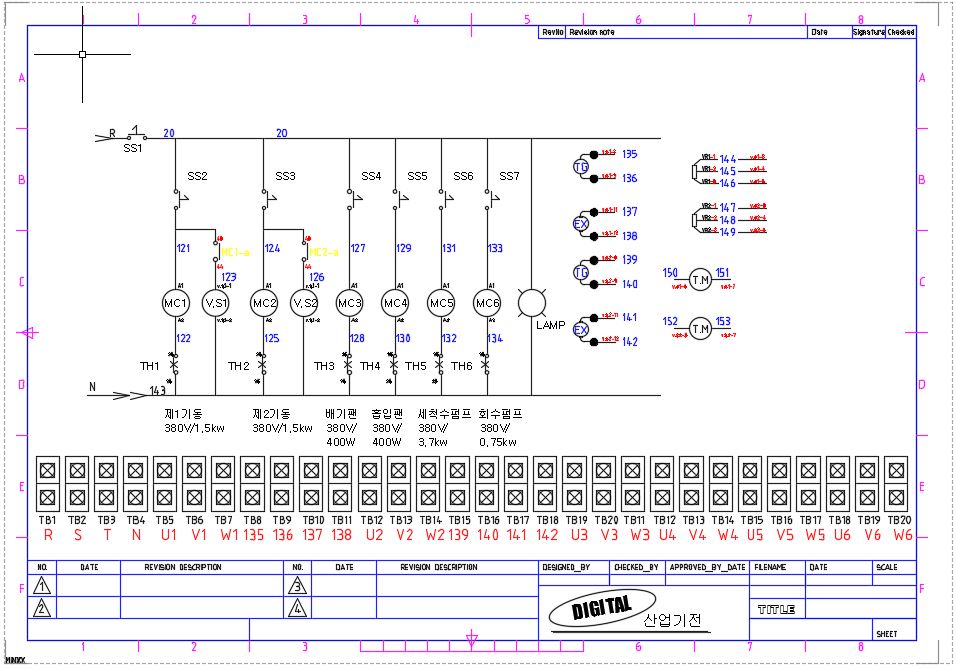
Task: Select the TH2 label text
Action: pos(239,366)
